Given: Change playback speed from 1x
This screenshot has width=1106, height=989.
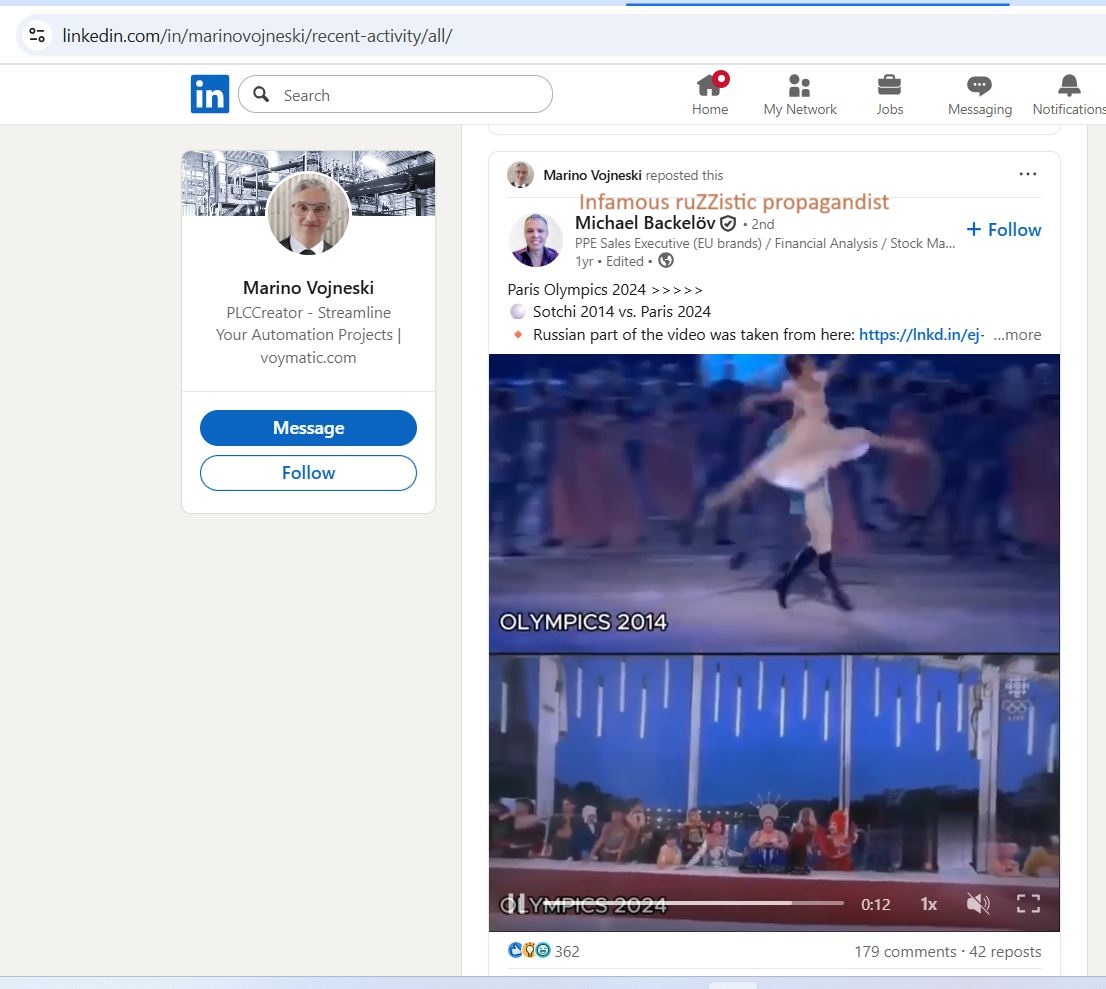Looking at the screenshot, I should 928,904.
